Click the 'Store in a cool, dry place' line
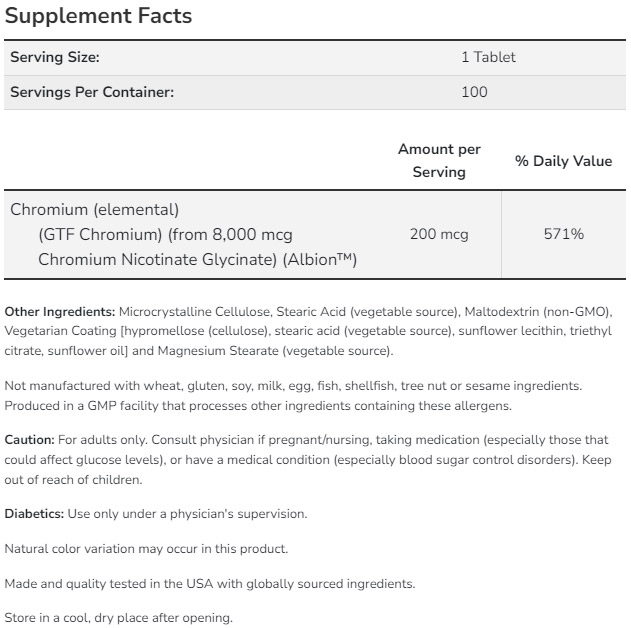This screenshot has height=628, width=631. 118,618
